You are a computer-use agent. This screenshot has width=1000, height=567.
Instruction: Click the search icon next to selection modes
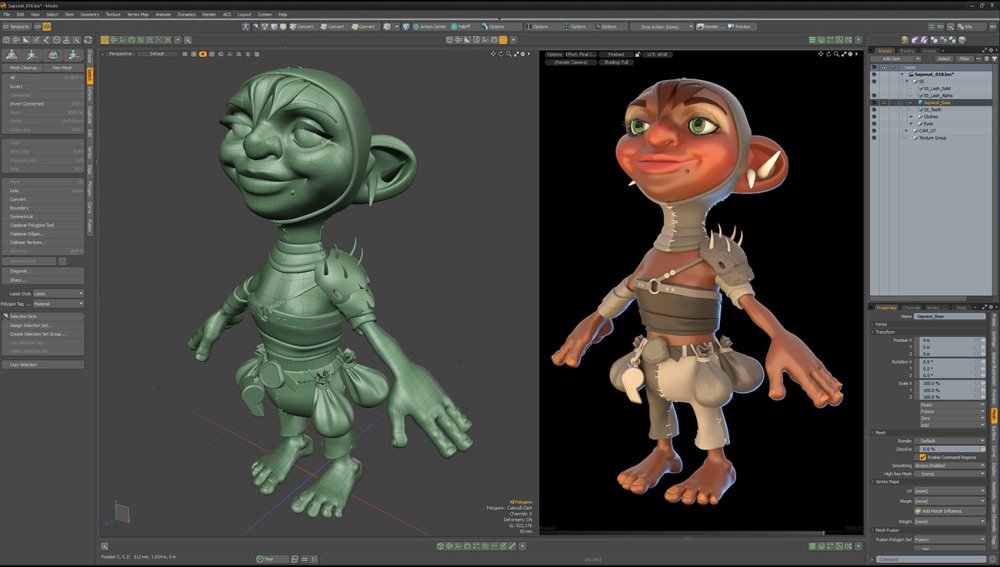click(188, 40)
